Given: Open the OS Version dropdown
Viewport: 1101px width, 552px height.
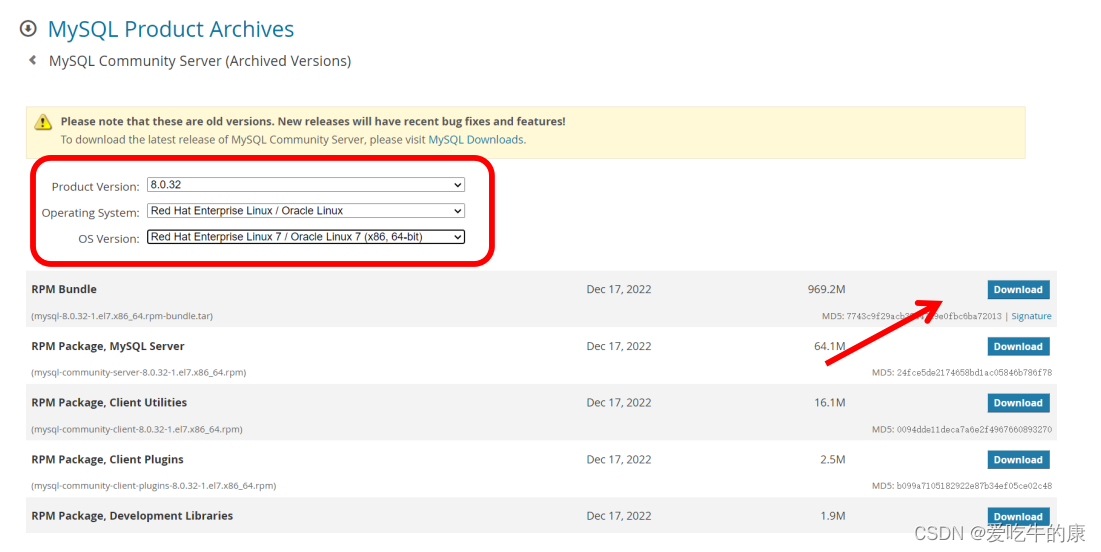Looking at the screenshot, I should point(305,237).
